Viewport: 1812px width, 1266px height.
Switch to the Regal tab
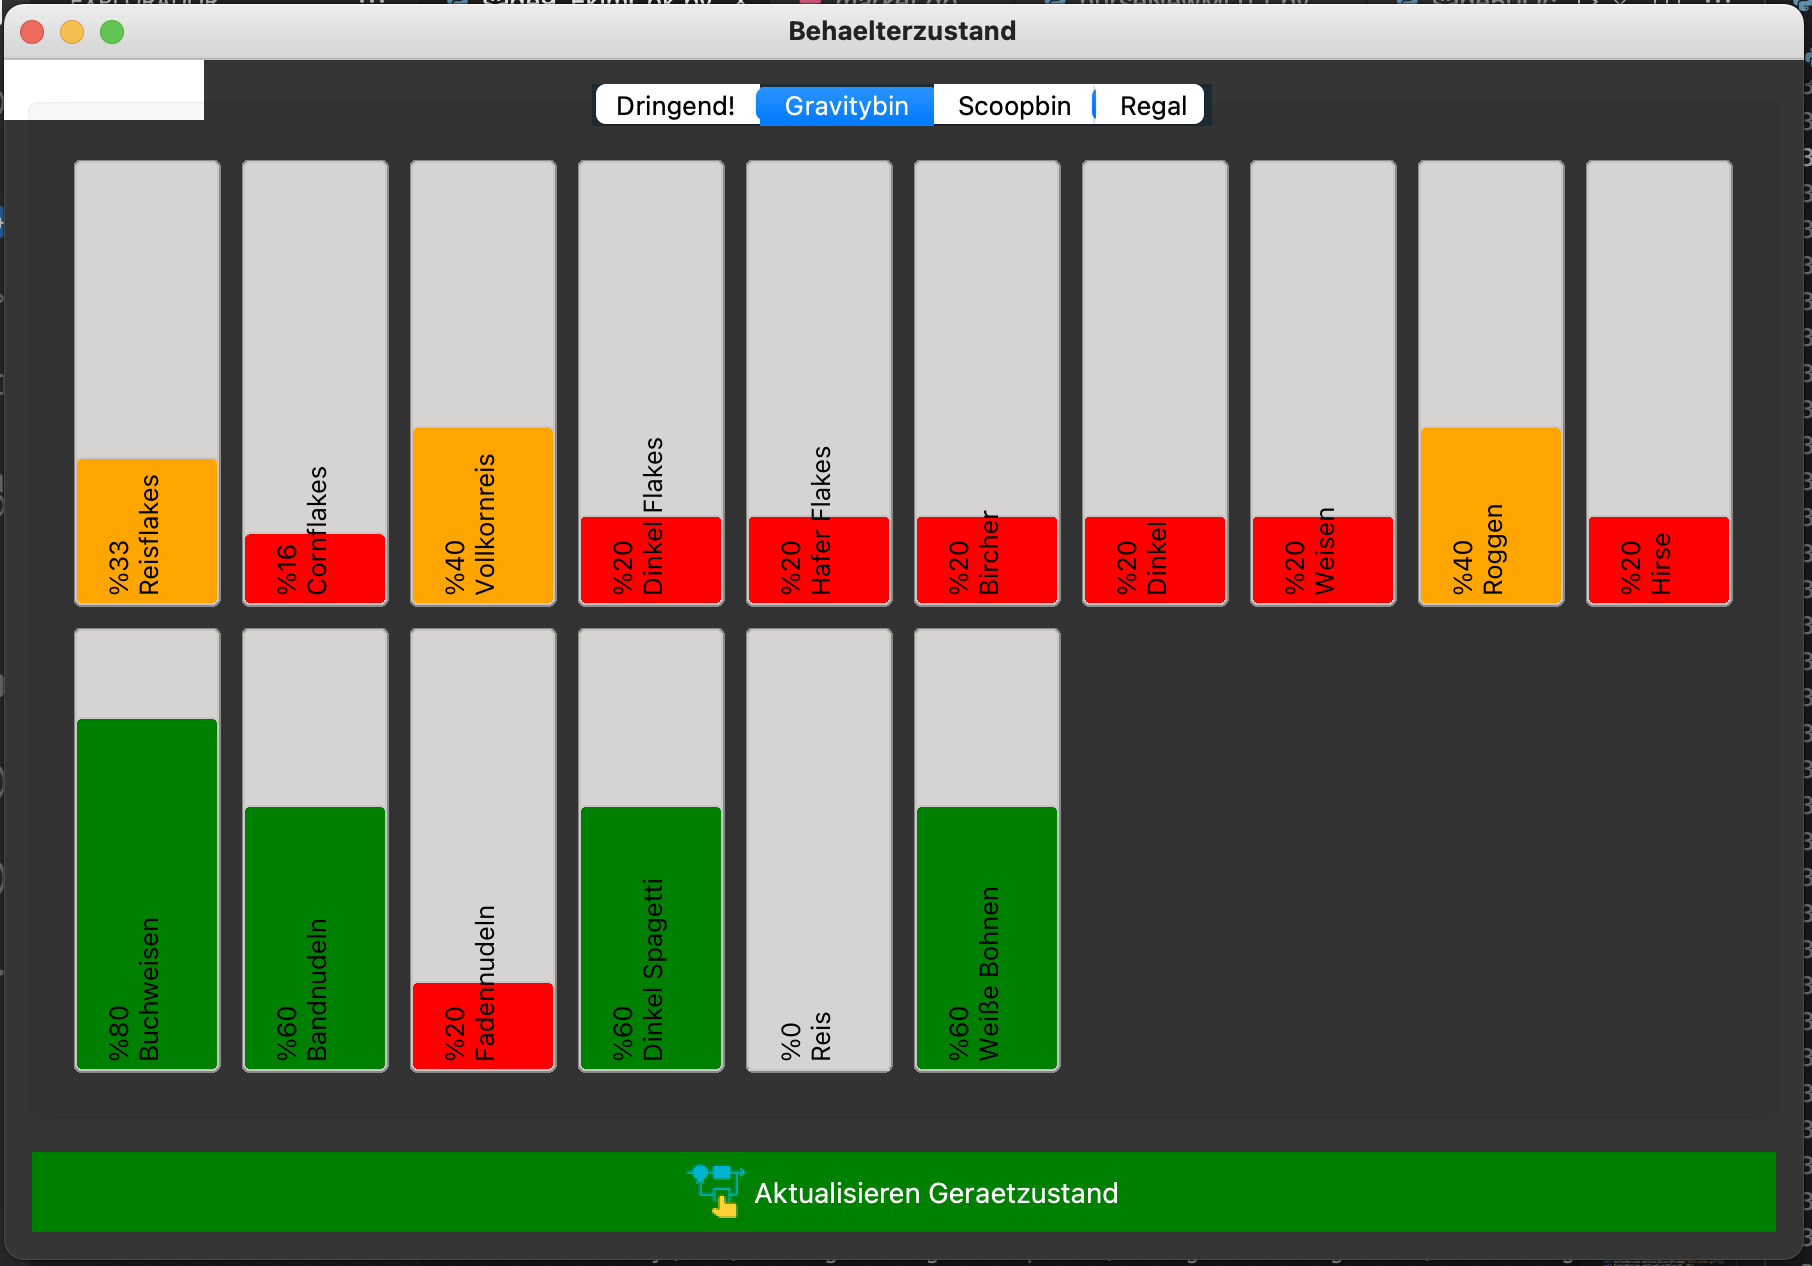coord(1152,106)
